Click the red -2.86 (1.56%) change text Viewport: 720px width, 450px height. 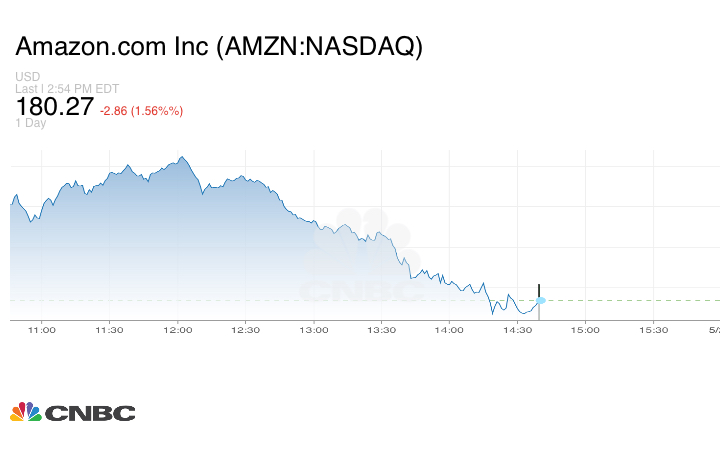pos(141,110)
